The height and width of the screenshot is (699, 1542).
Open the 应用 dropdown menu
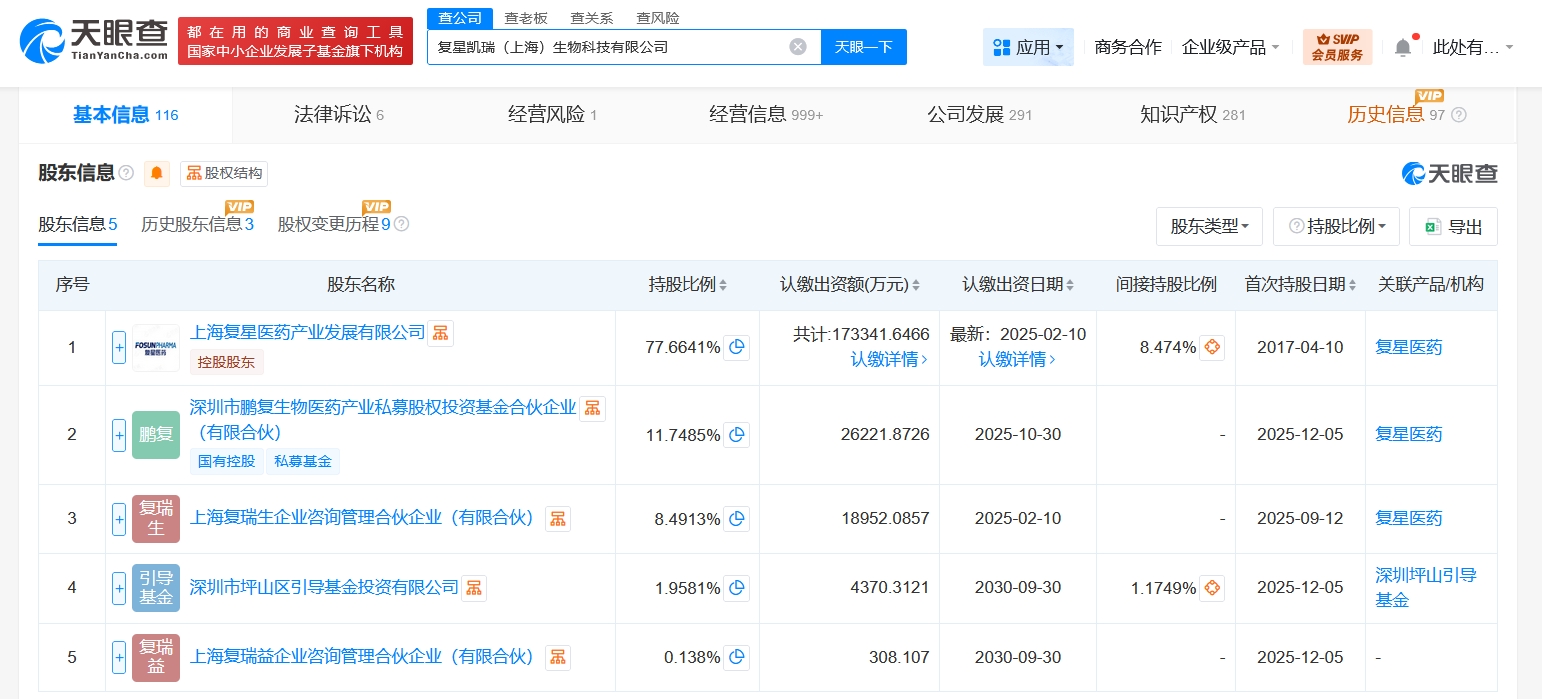click(x=1028, y=47)
